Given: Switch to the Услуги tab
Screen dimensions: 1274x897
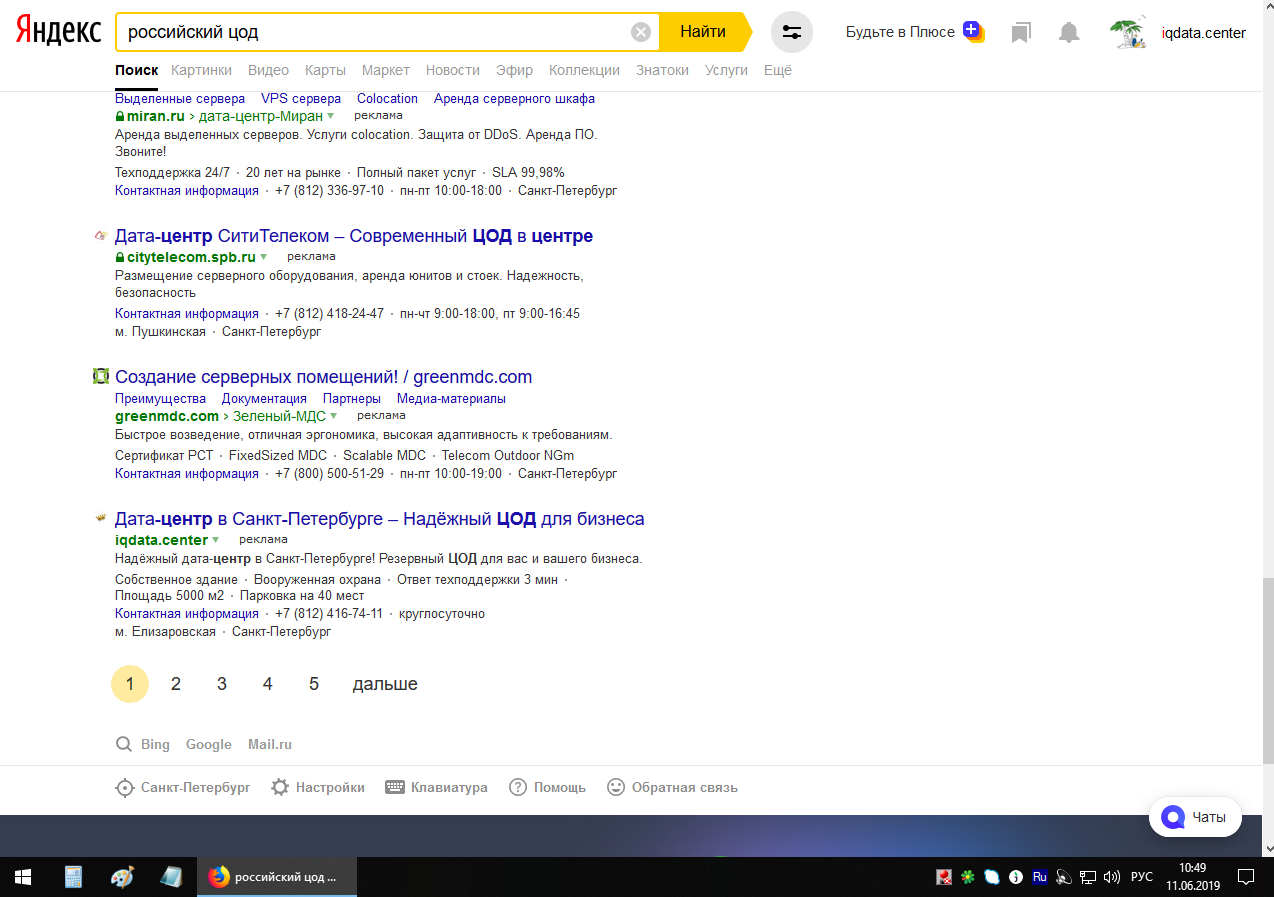Looking at the screenshot, I should (726, 70).
